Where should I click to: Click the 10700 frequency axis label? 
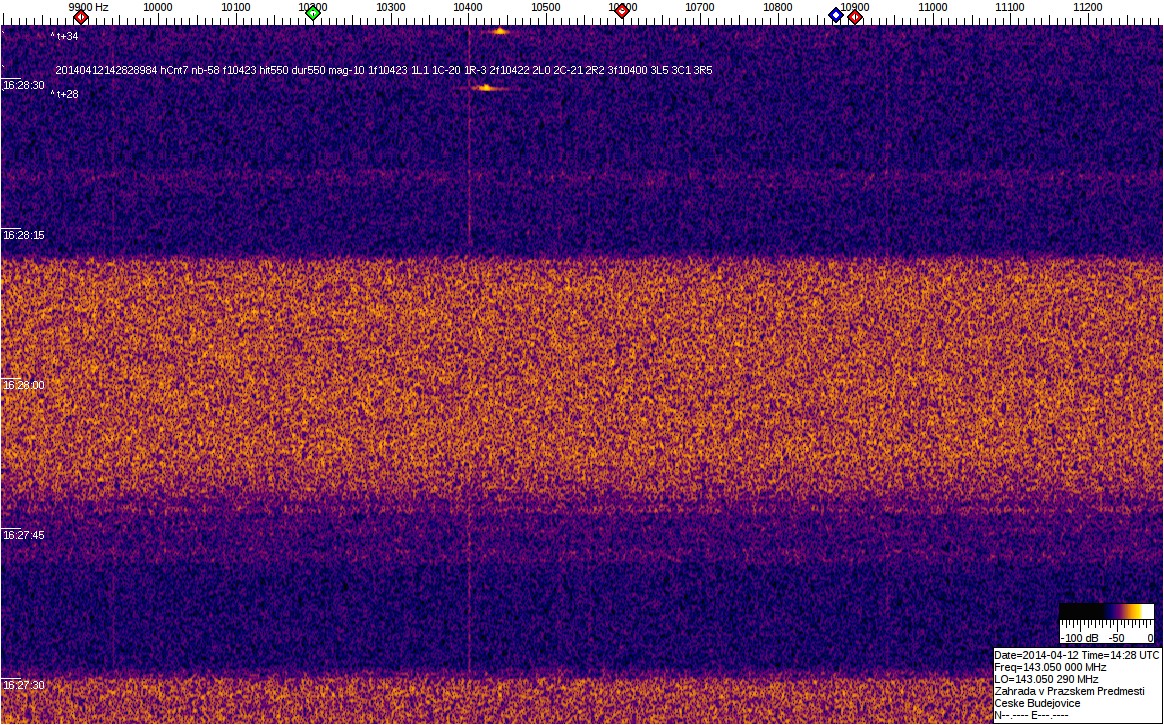point(700,7)
